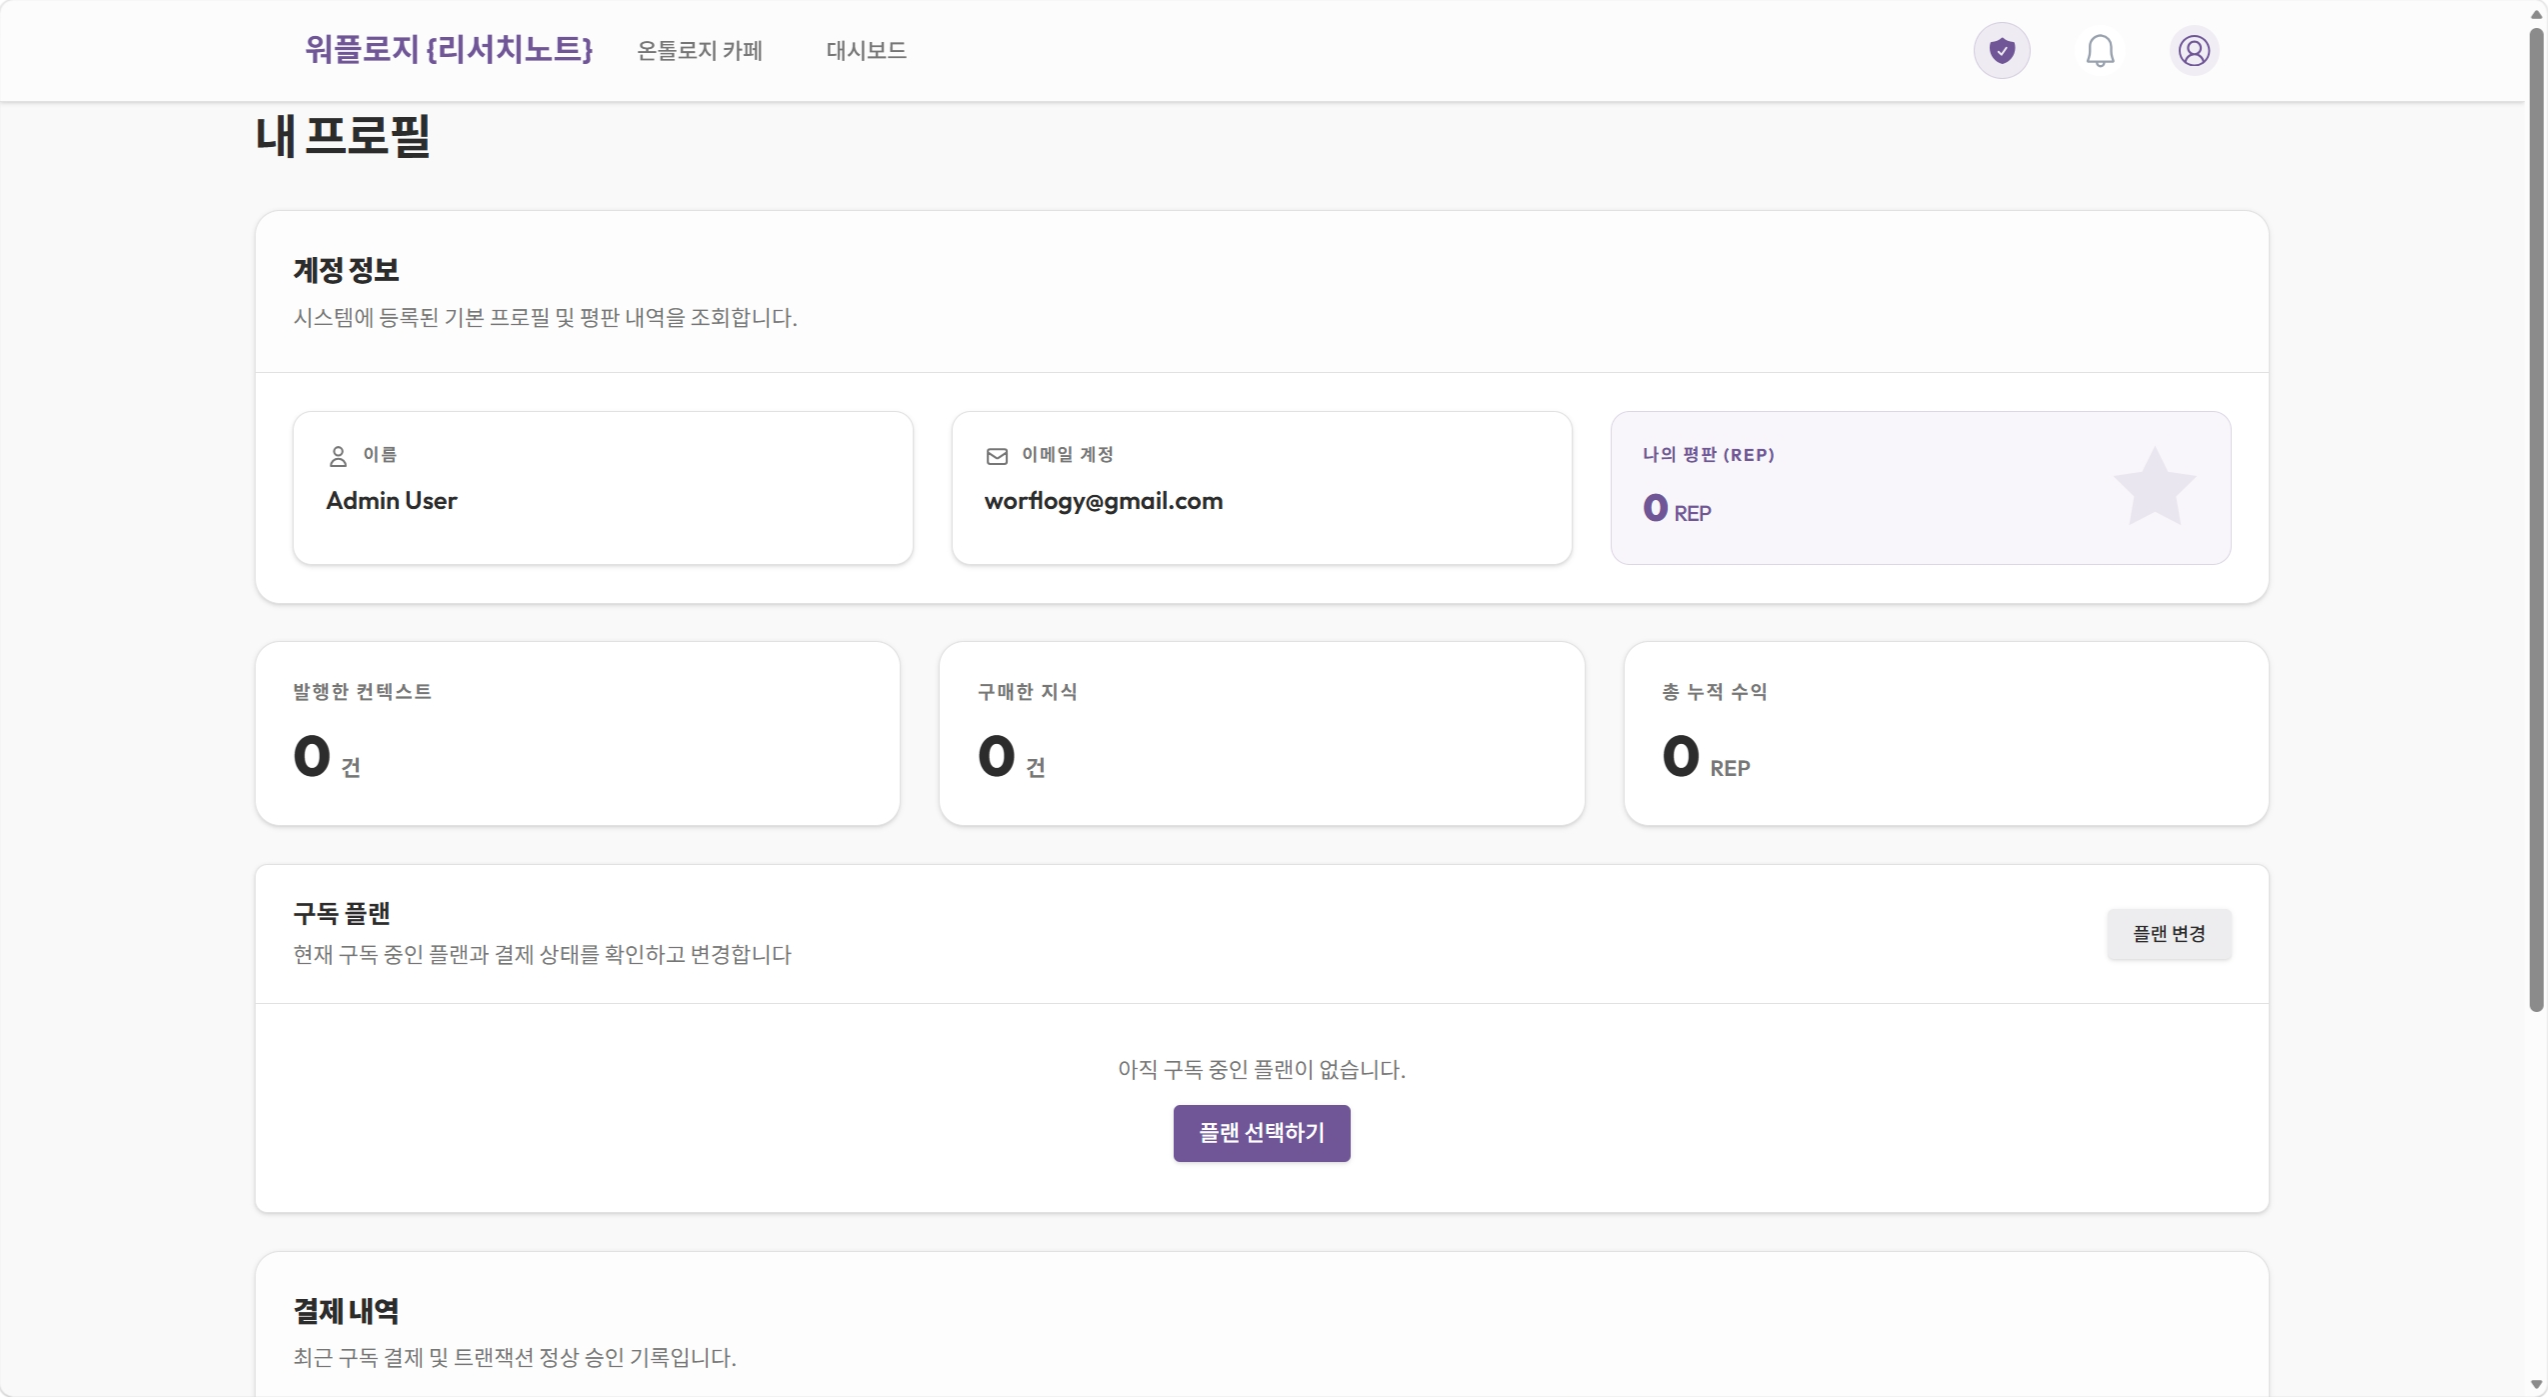The image size is (2548, 1397).
Task: Click the 계정 정보 section title
Action: point(345,270)
